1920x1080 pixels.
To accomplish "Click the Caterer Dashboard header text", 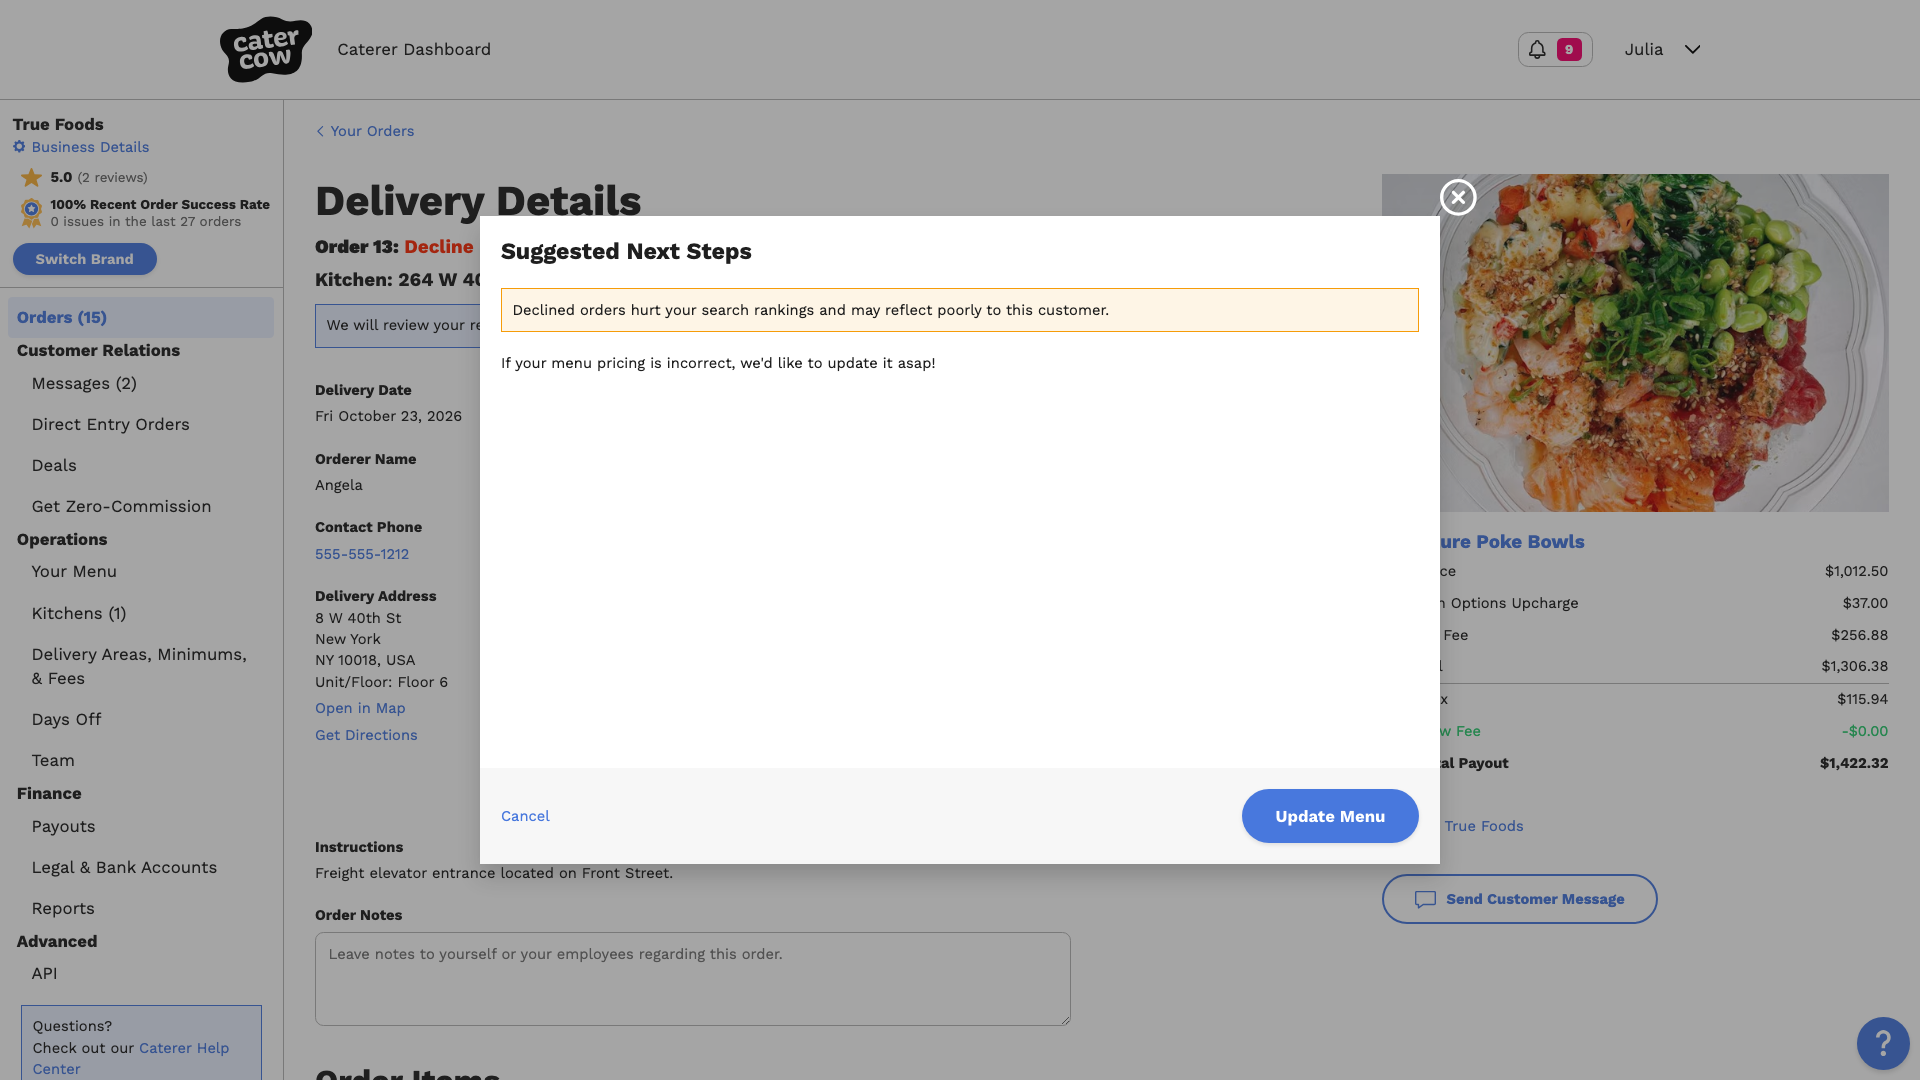I will tap(414, 49).
